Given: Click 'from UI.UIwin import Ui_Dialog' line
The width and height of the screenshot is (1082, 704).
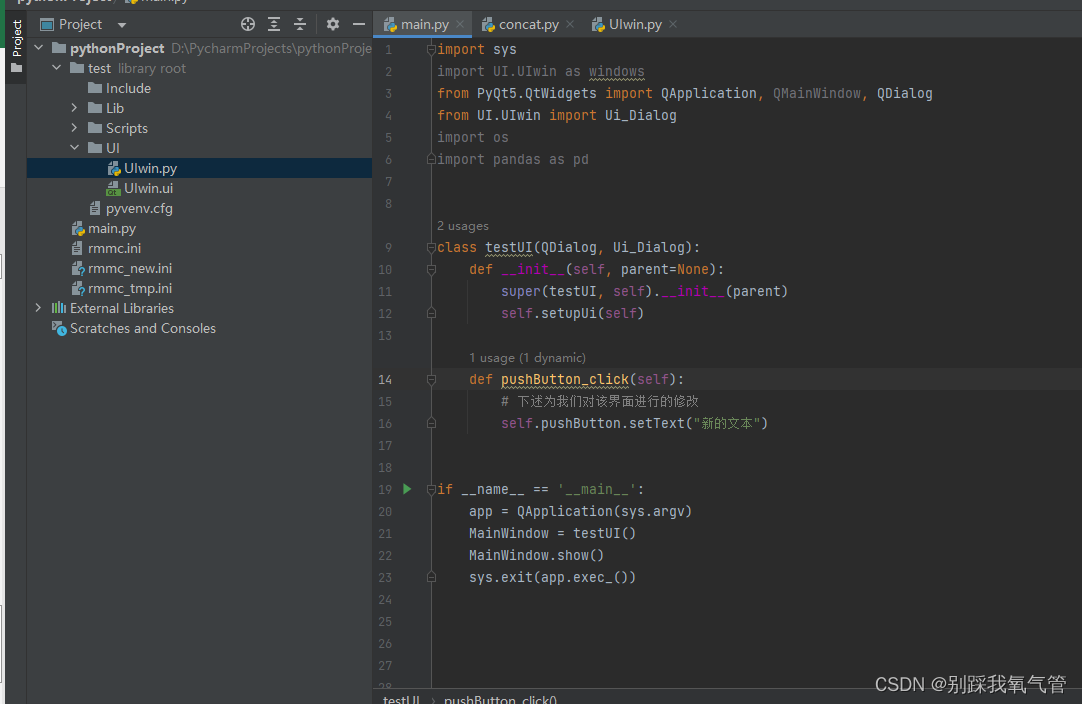Looking at the screenshot, I should 556,115.
